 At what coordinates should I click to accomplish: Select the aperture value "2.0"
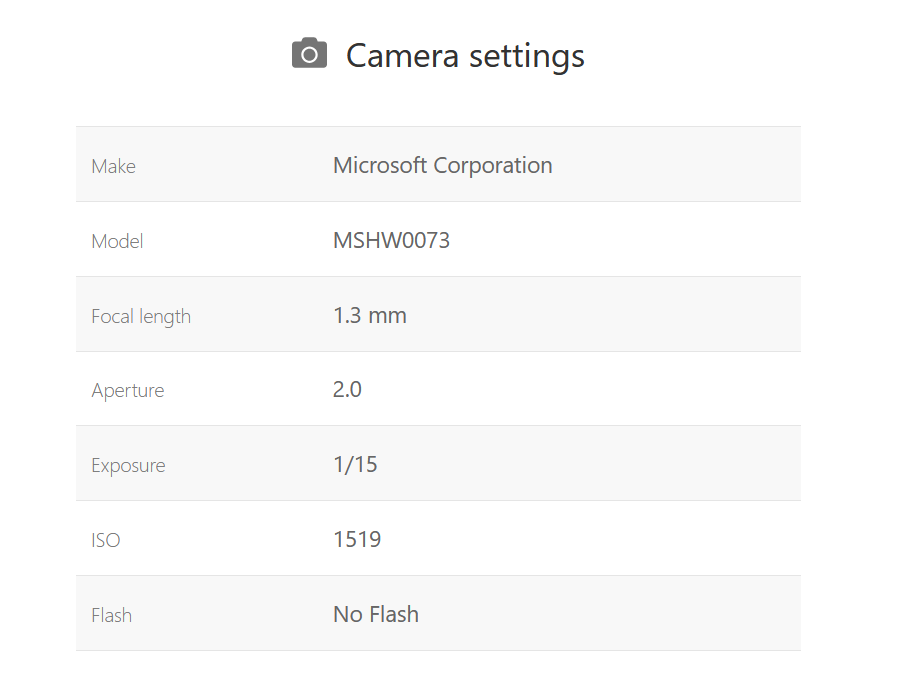[x=347, y=389]
